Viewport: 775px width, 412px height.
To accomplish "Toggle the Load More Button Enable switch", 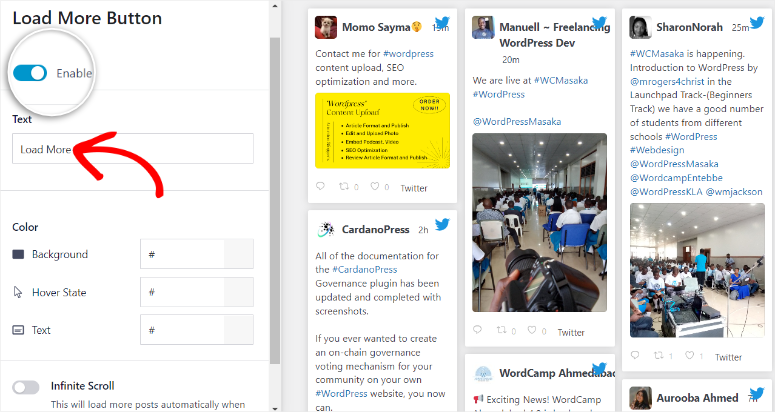I will [30, 73].
